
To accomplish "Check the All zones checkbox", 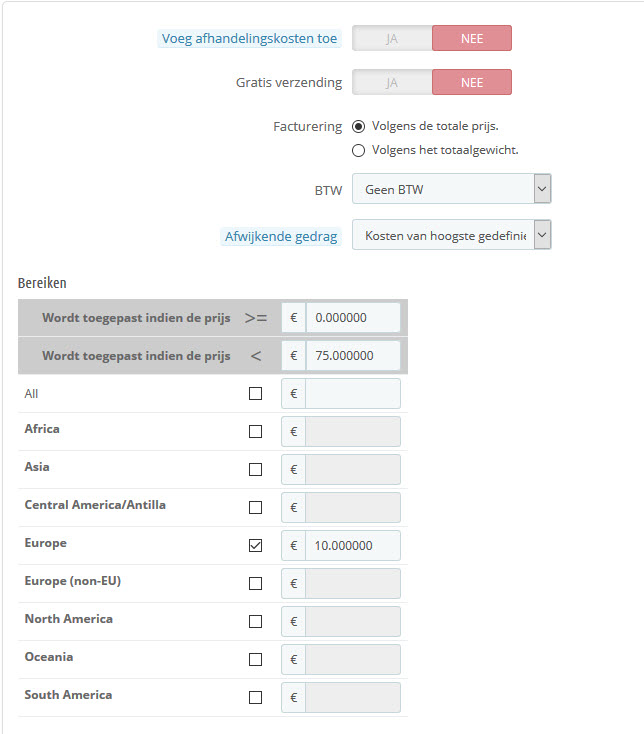I will tap(255, 394).
